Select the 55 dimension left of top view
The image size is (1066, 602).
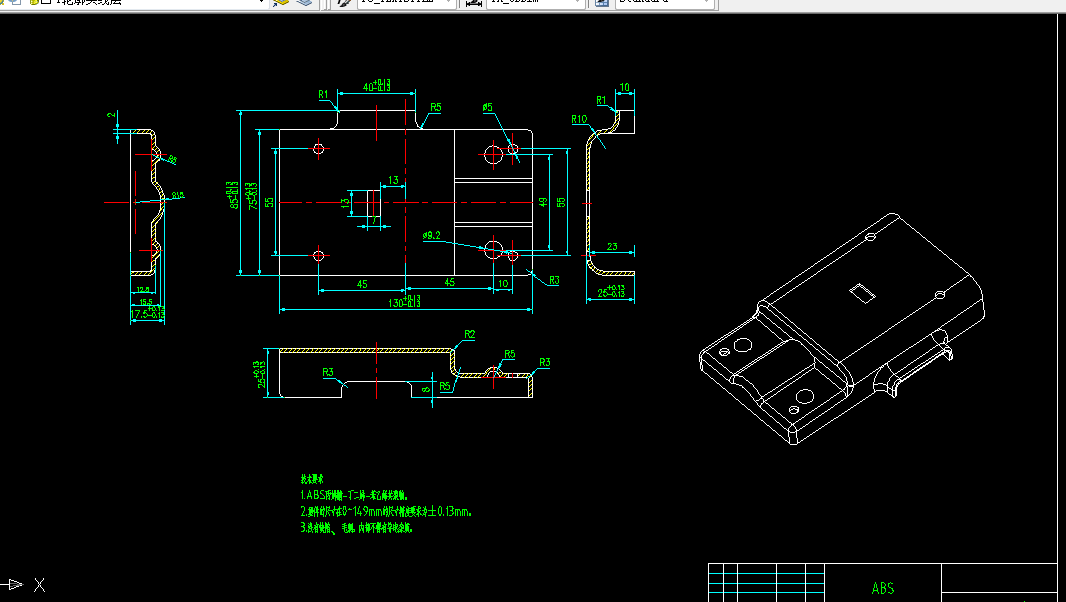(270, 202)
